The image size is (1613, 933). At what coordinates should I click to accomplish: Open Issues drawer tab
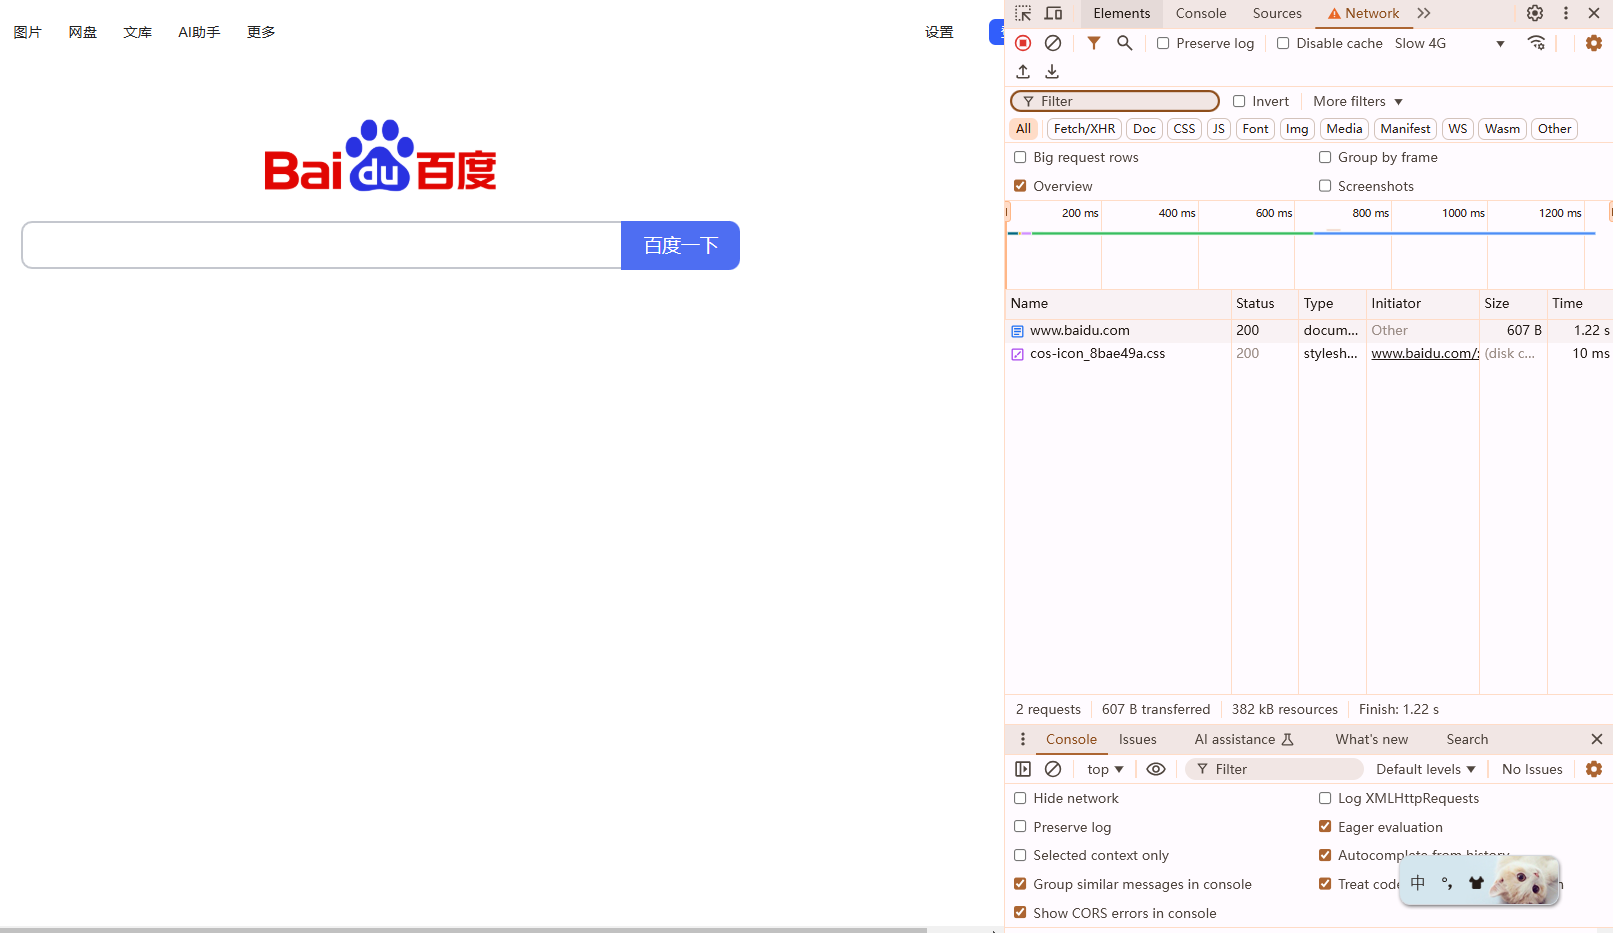(x=1138, y=739)
